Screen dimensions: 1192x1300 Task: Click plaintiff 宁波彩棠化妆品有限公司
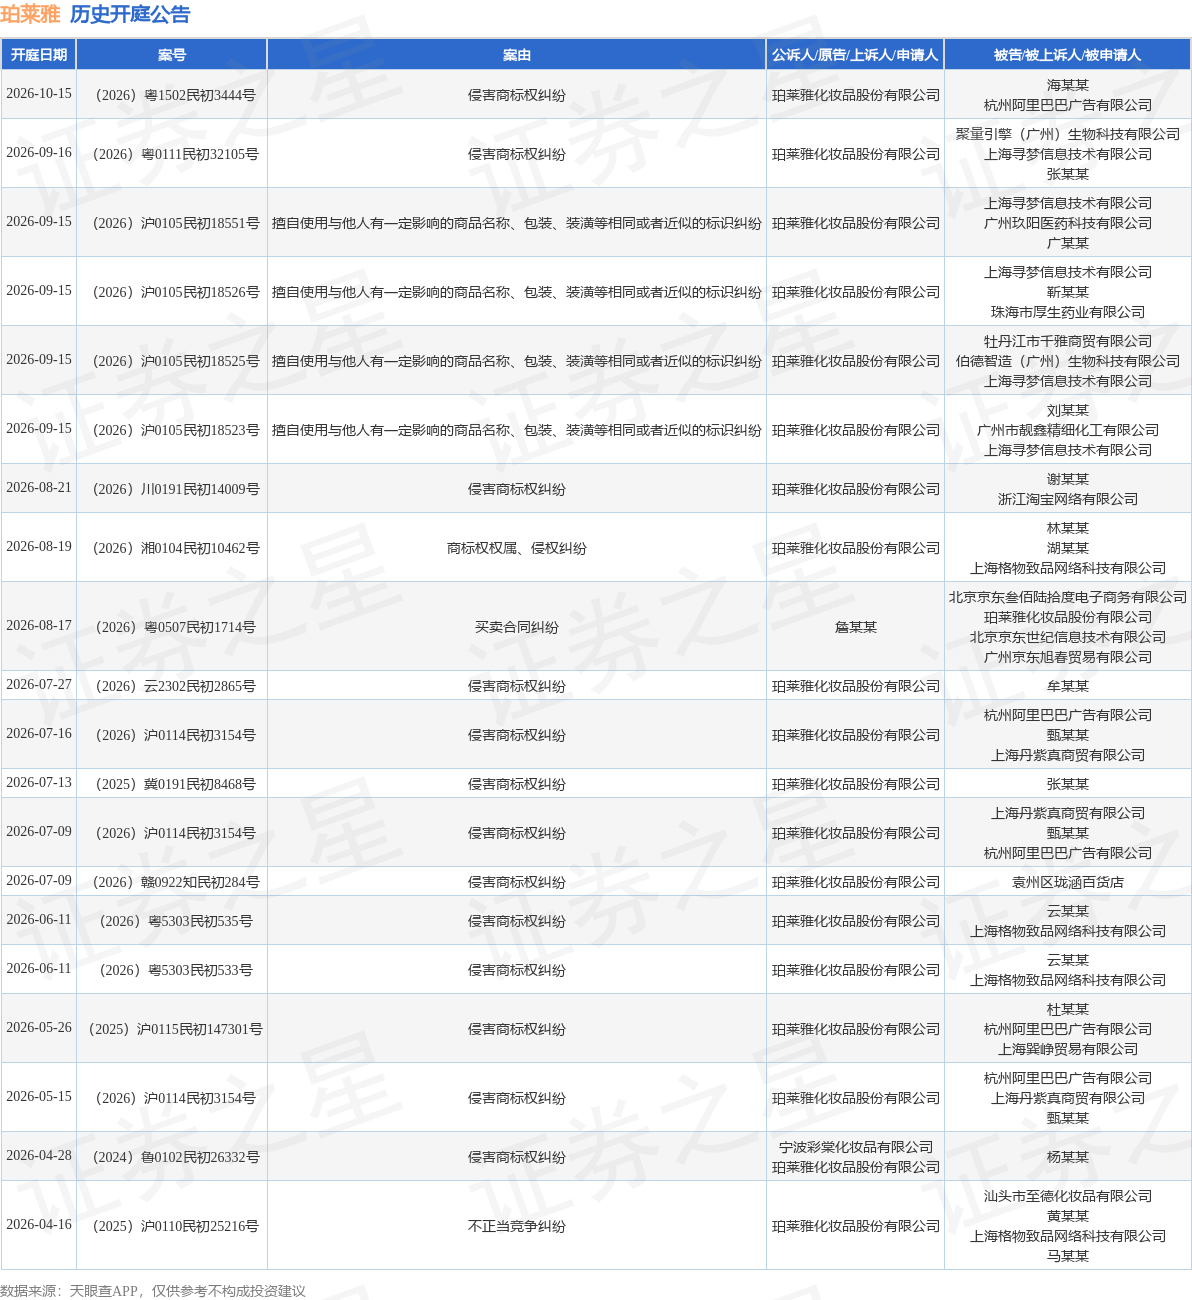(856, 1147)
